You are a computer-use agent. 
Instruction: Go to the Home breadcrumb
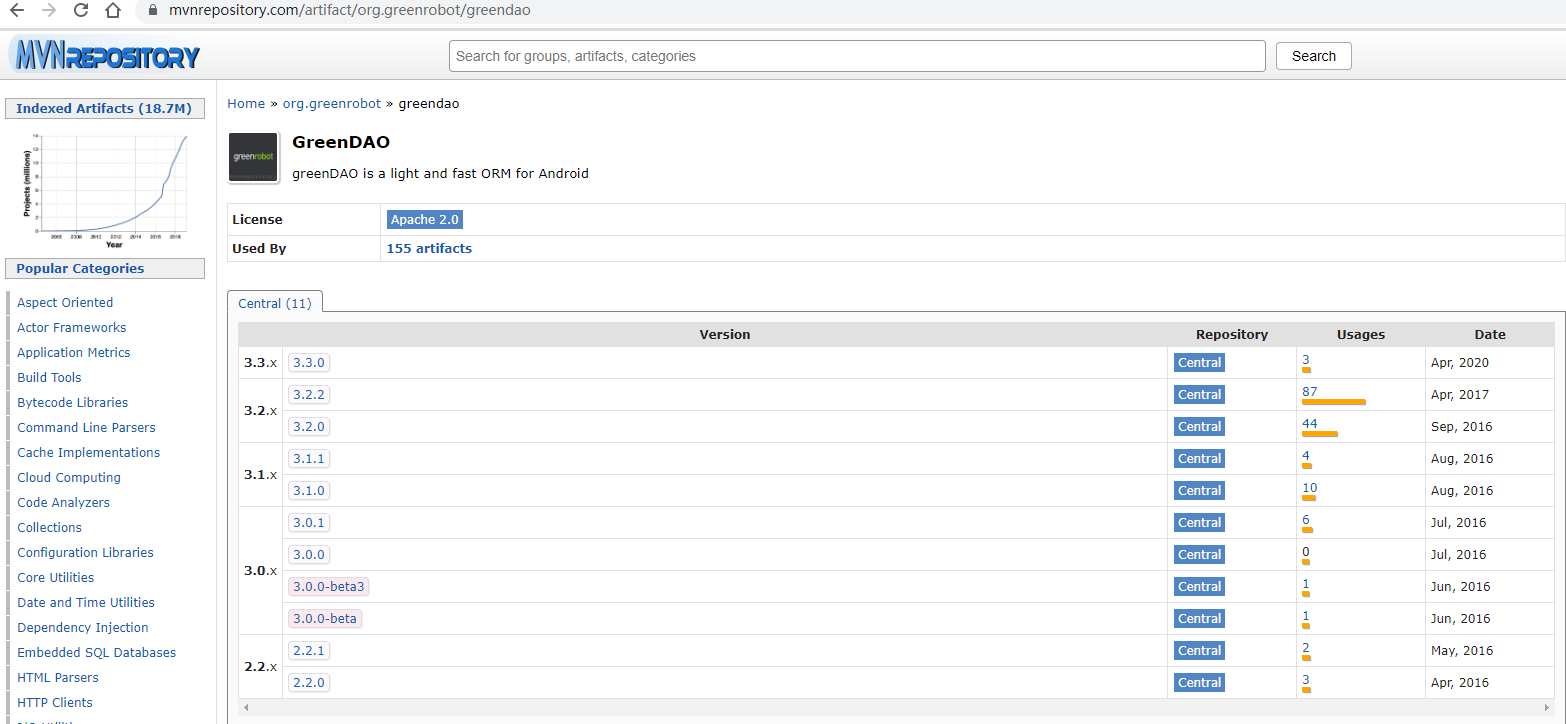246,104
